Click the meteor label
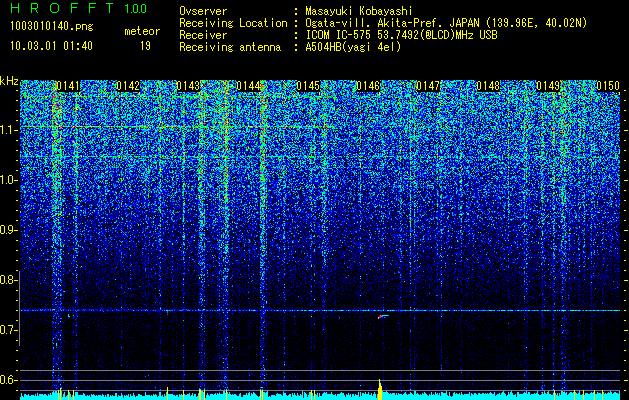 coord(142,31)
